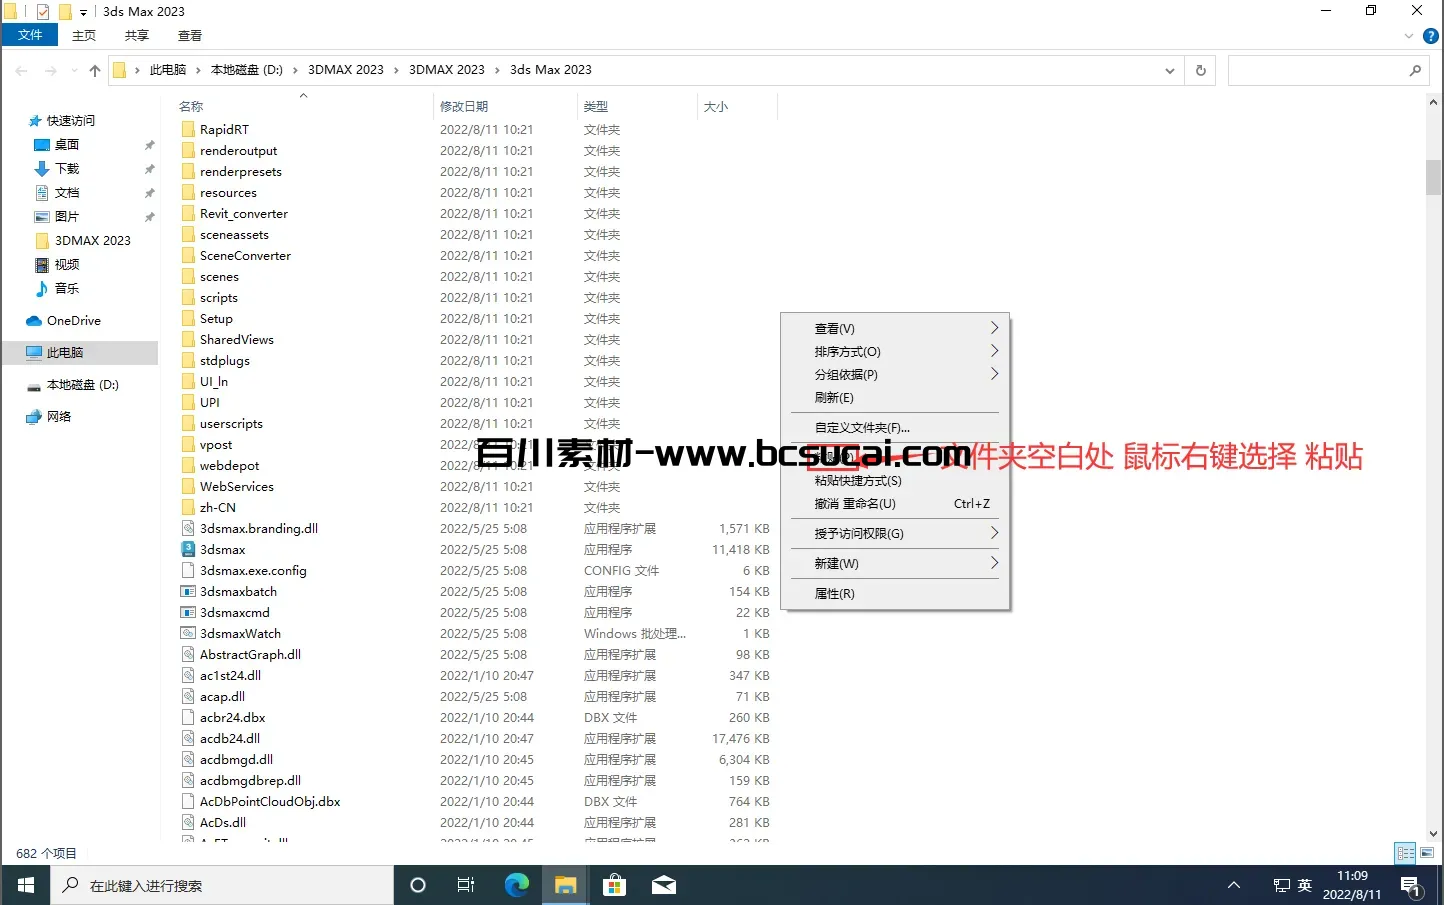The image size is (1444, 905).
Task: Select 网络 in the navigation pane
Action: click(59, 416)
